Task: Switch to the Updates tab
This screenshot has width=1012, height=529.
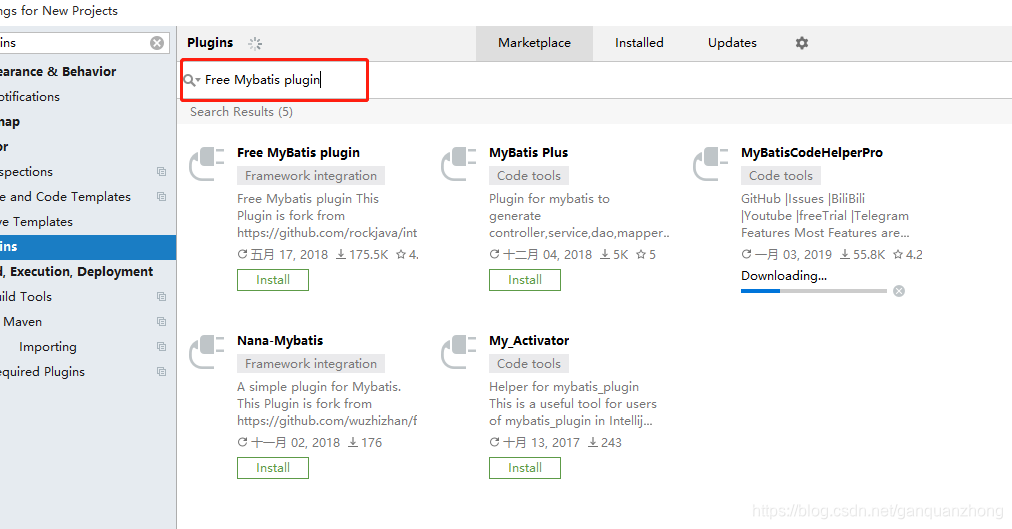Action: 732,43
